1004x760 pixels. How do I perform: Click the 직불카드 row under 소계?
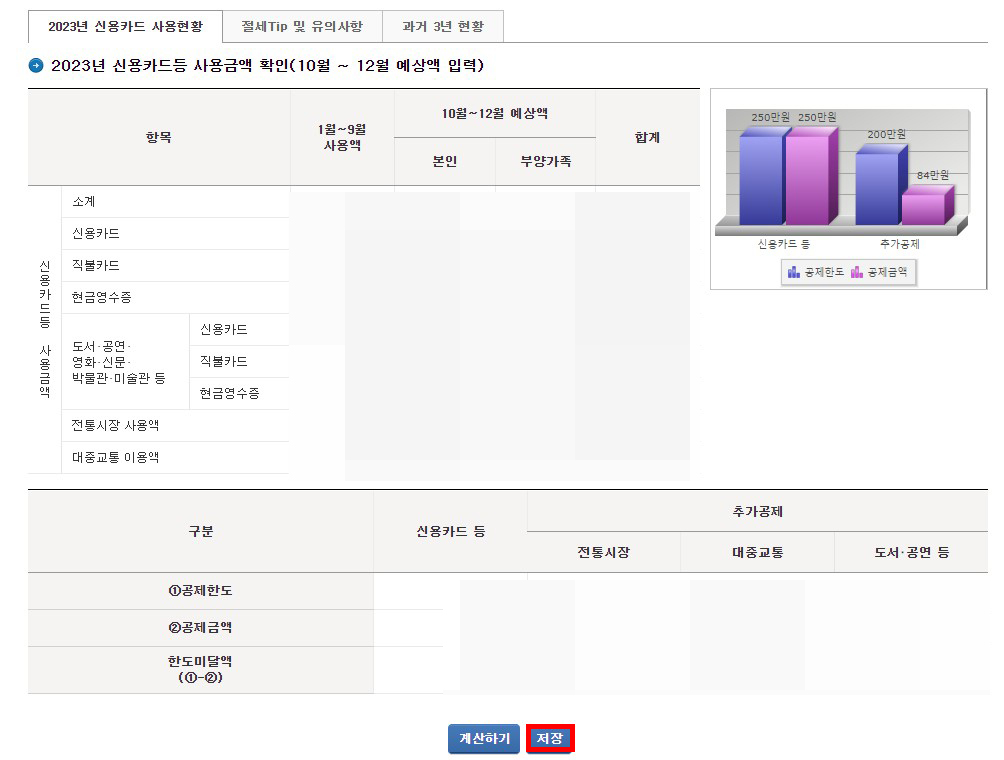[x=95, y=266]
